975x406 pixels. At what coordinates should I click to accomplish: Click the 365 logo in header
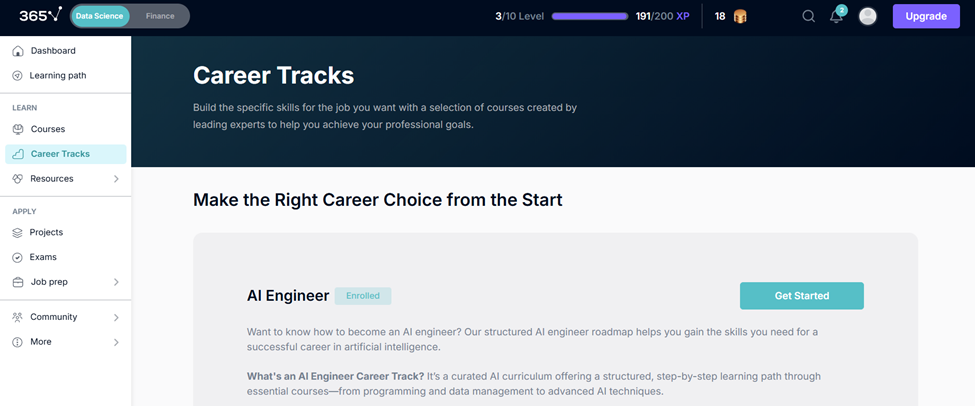40,15
